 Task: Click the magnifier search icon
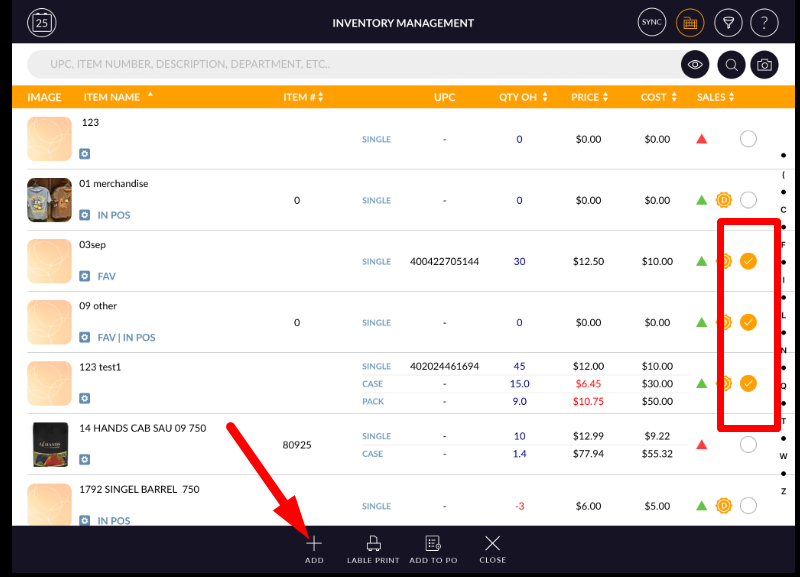(732, 65)
